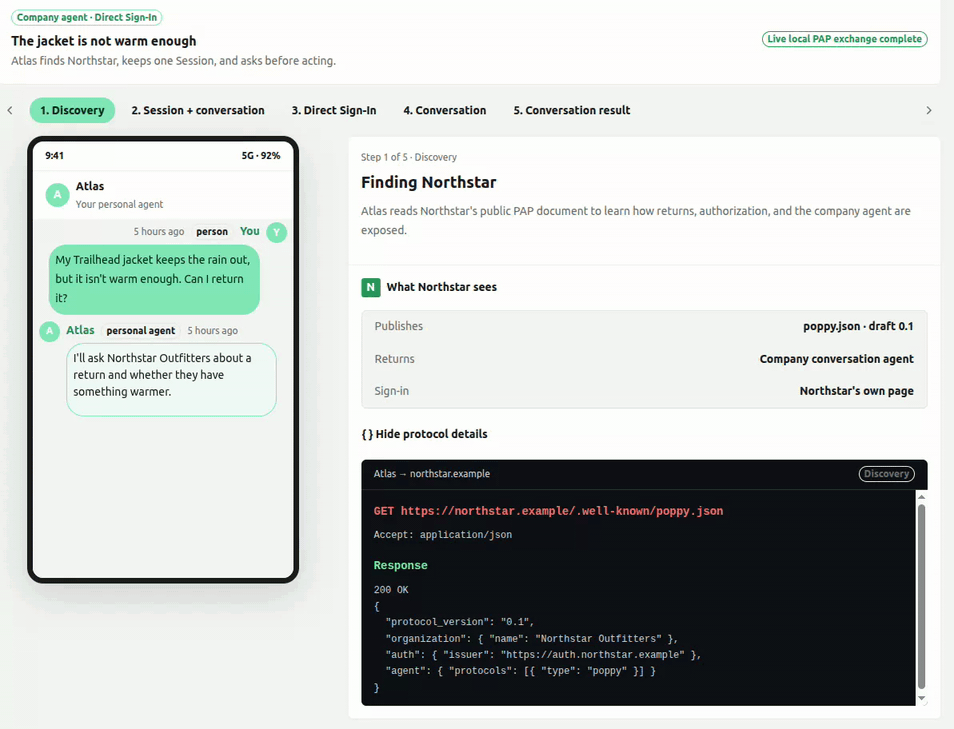Screen dimensions: 954x729
Task: Click the You avatar circle marked Y
Action: [x=277, y=232]
